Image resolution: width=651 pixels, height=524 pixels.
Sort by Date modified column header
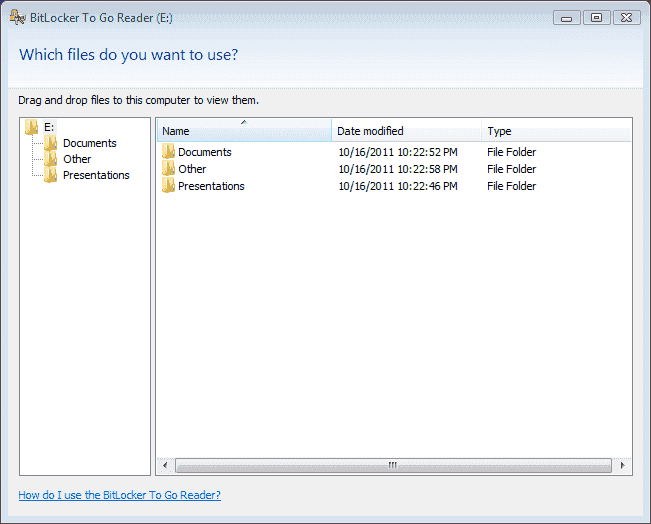[x=406, y=131]
